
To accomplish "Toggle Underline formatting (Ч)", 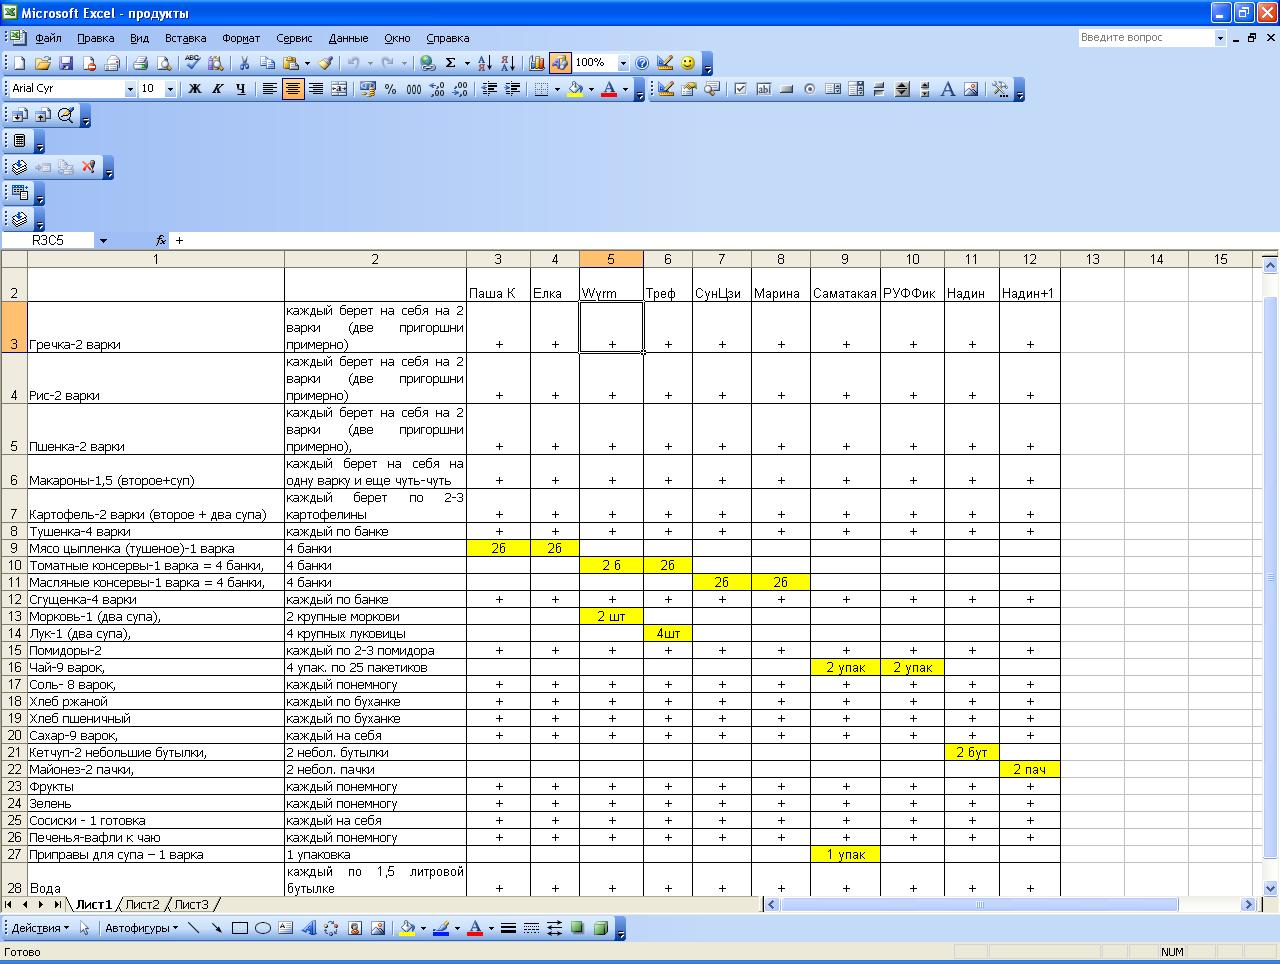I will [x=241, y=89].
